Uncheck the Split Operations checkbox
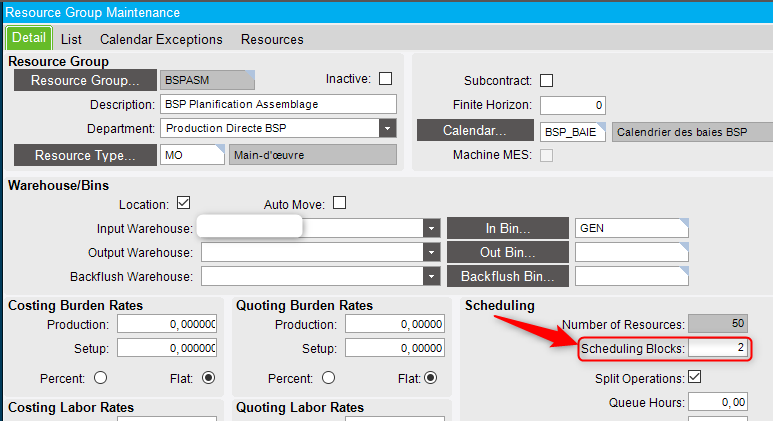Screen dimensions: 773x421 pos(695,377)
